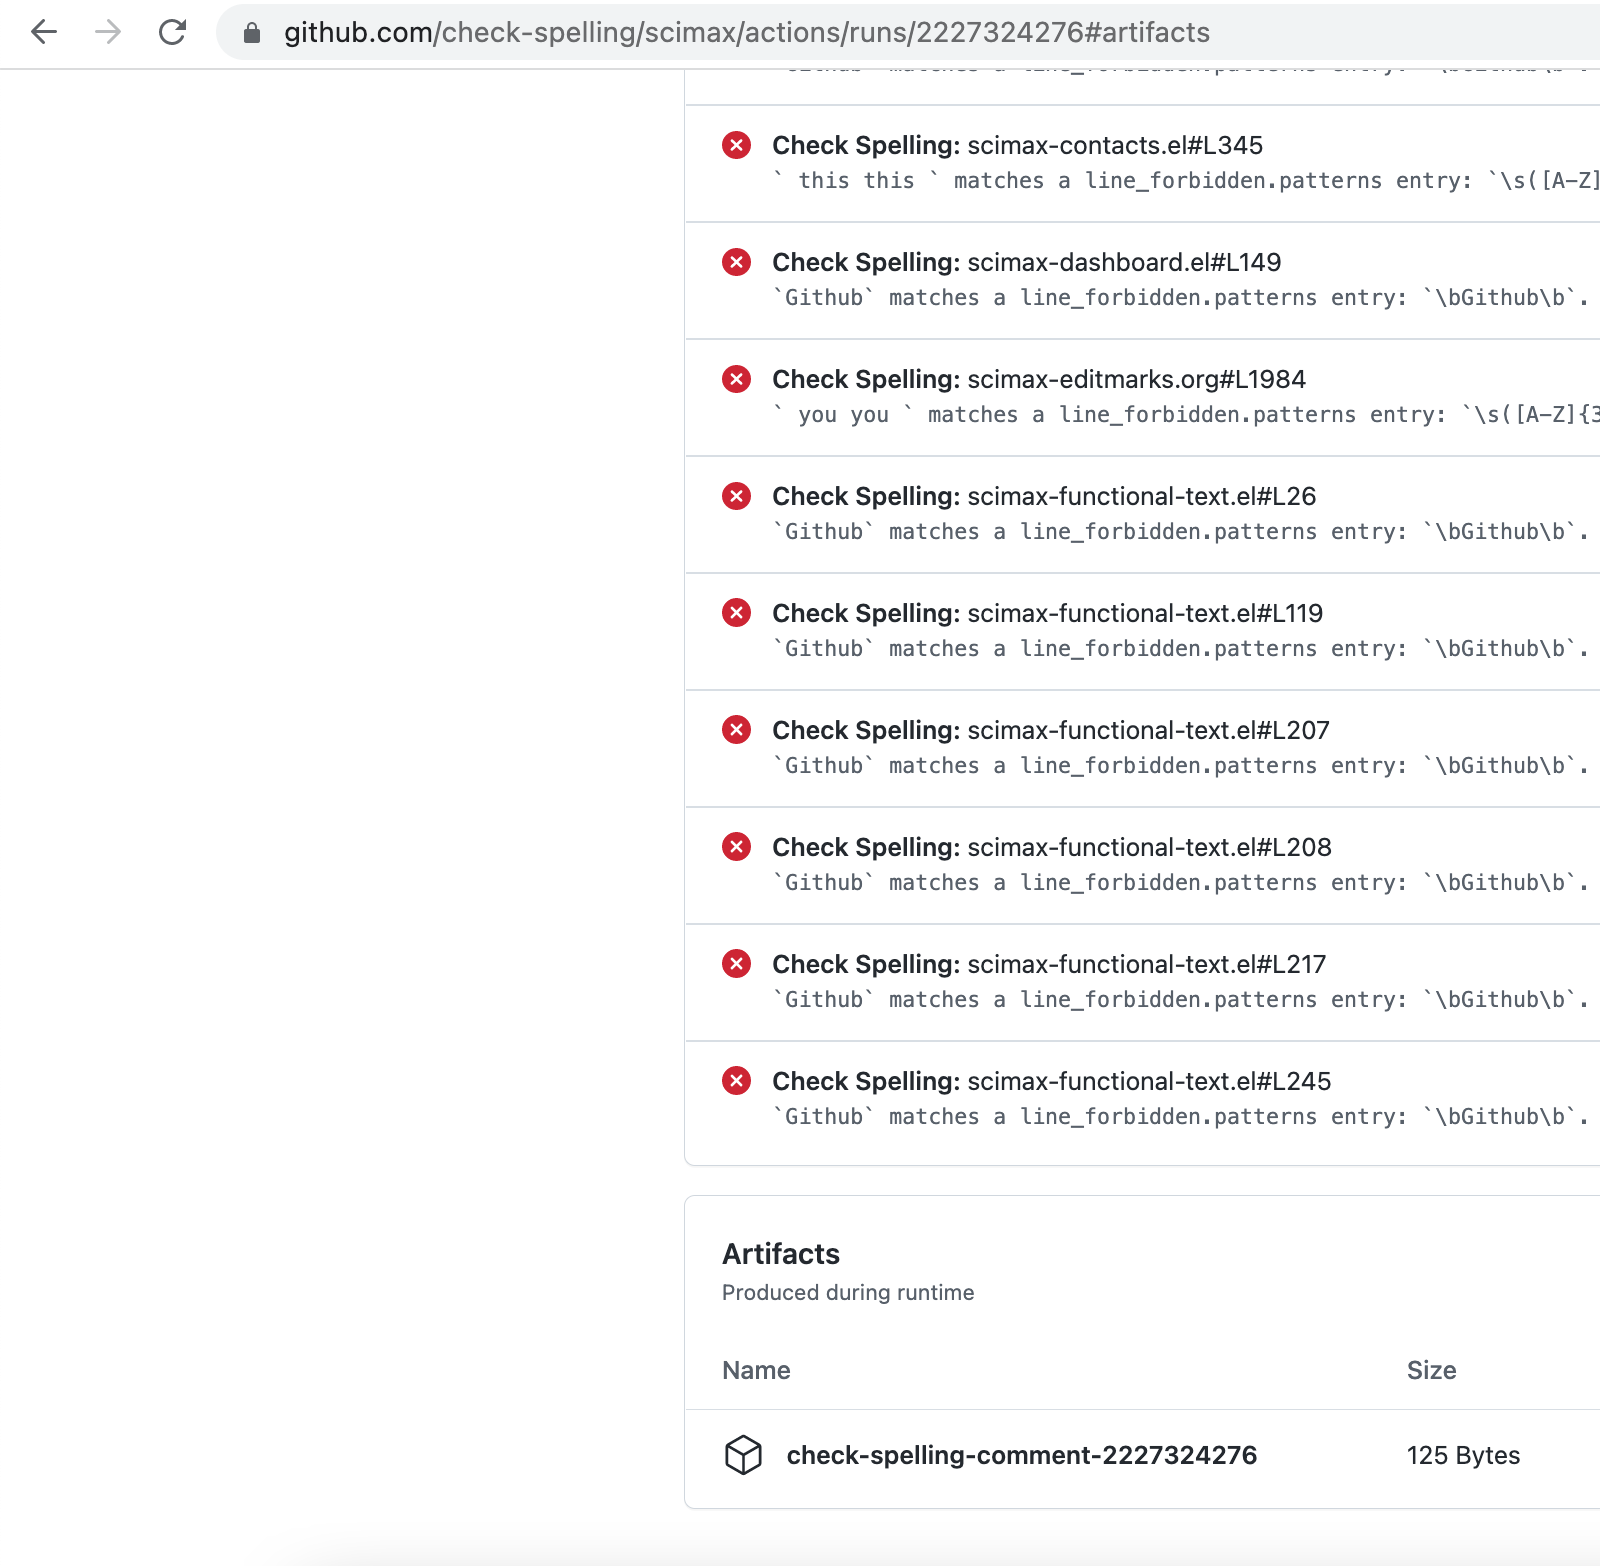Click the 125 Bytes size value

pyautogui.click(x=1463, y=1455)
